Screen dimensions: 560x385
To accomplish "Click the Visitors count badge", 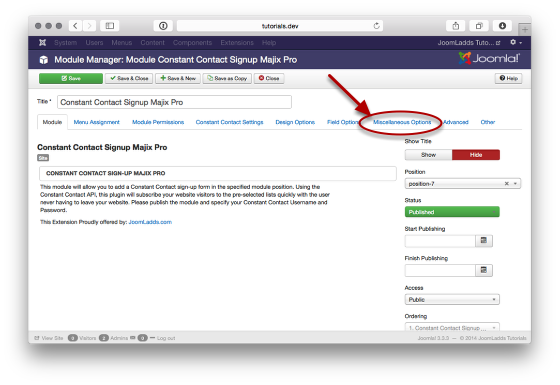I will [72, 338].
